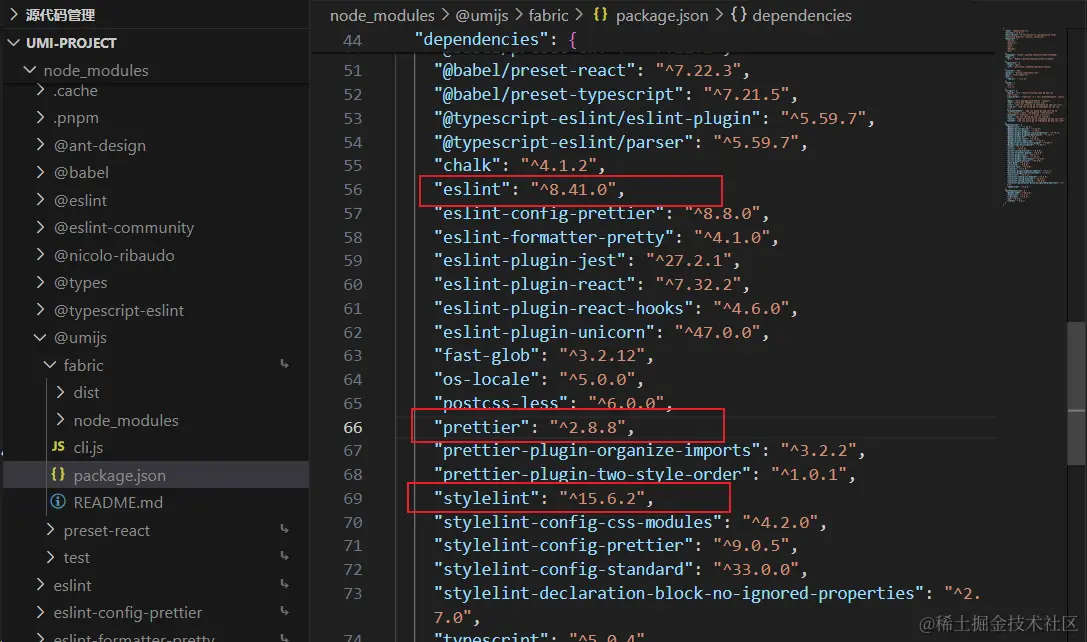Click the symlink arrow icon on test row

tap(284, 556)
